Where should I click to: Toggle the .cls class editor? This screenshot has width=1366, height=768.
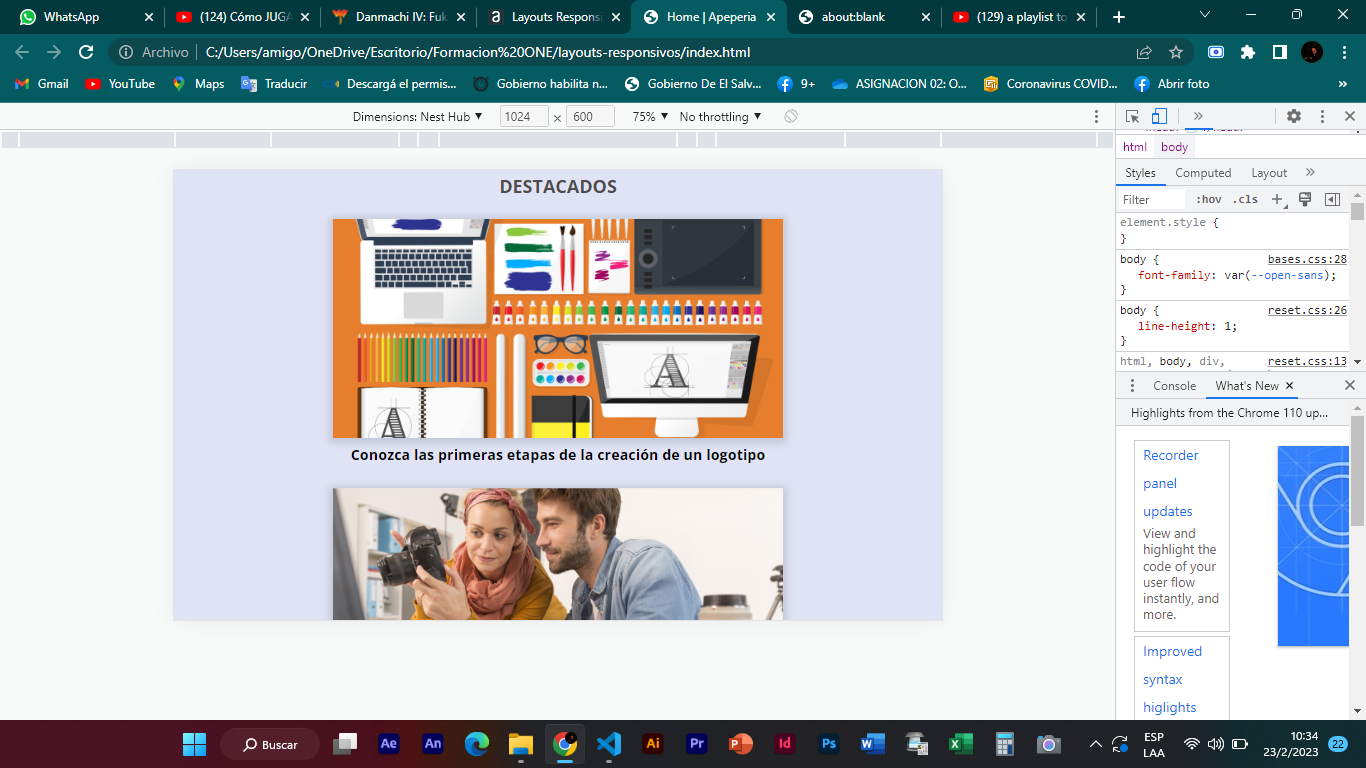coord(1245,199)
